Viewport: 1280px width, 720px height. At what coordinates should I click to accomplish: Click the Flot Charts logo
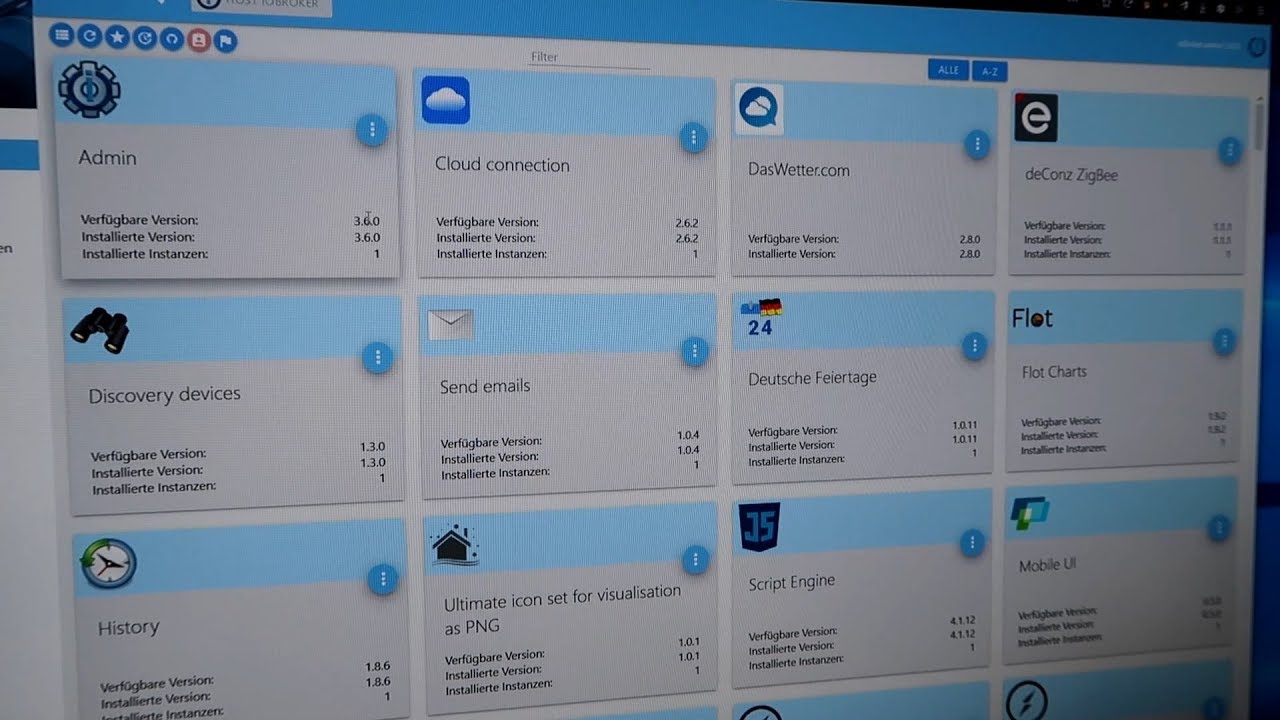pyautogui.click(x=1032, y=319)
